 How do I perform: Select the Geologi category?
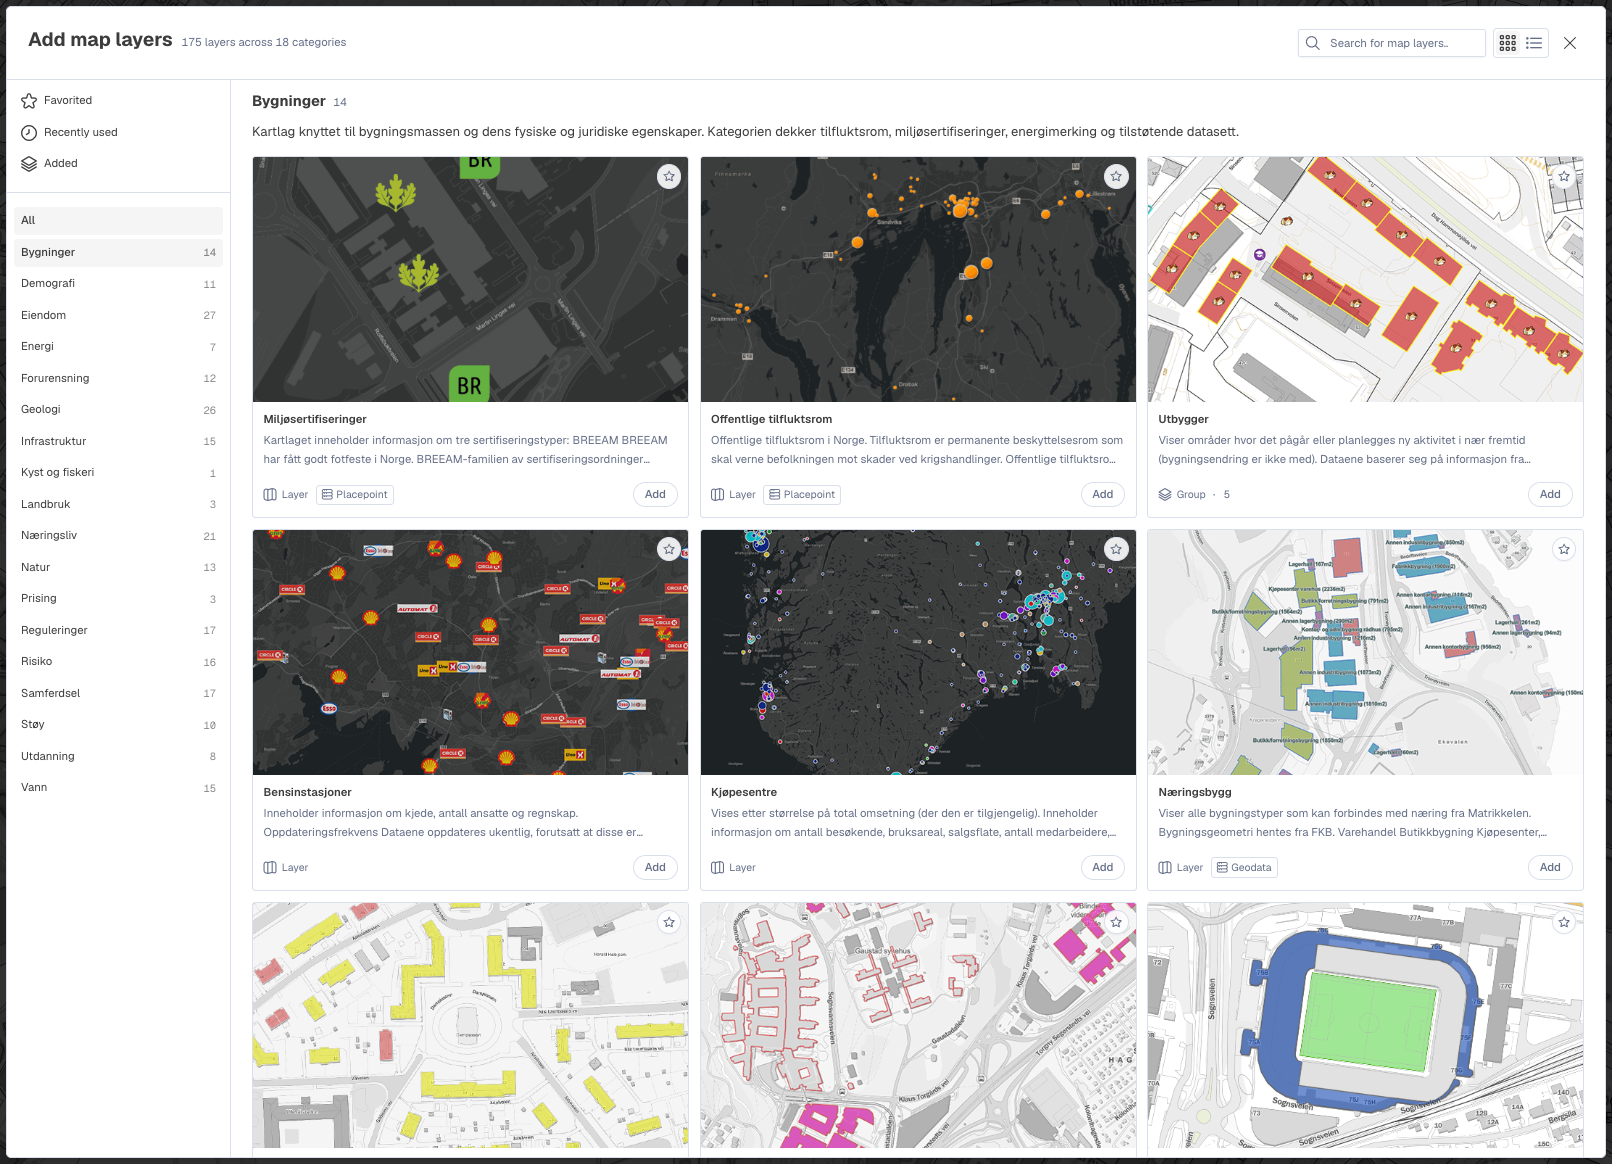pyautogui.click(x=118, y=409)
